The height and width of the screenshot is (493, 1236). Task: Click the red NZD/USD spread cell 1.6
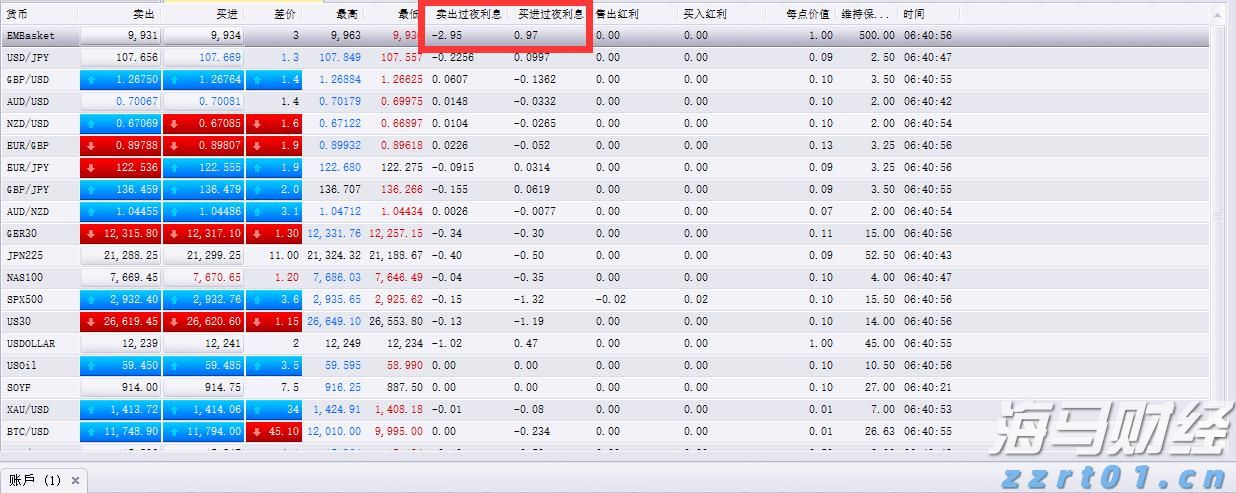coord(273,123)
